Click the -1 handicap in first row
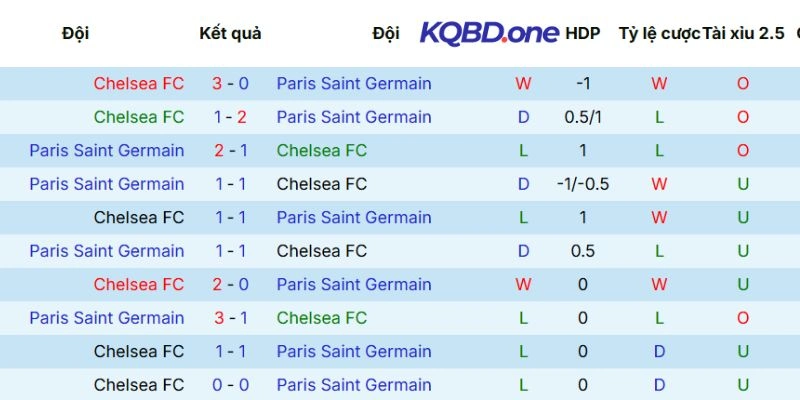Viewport: 800px width, 400px height. 583,84
